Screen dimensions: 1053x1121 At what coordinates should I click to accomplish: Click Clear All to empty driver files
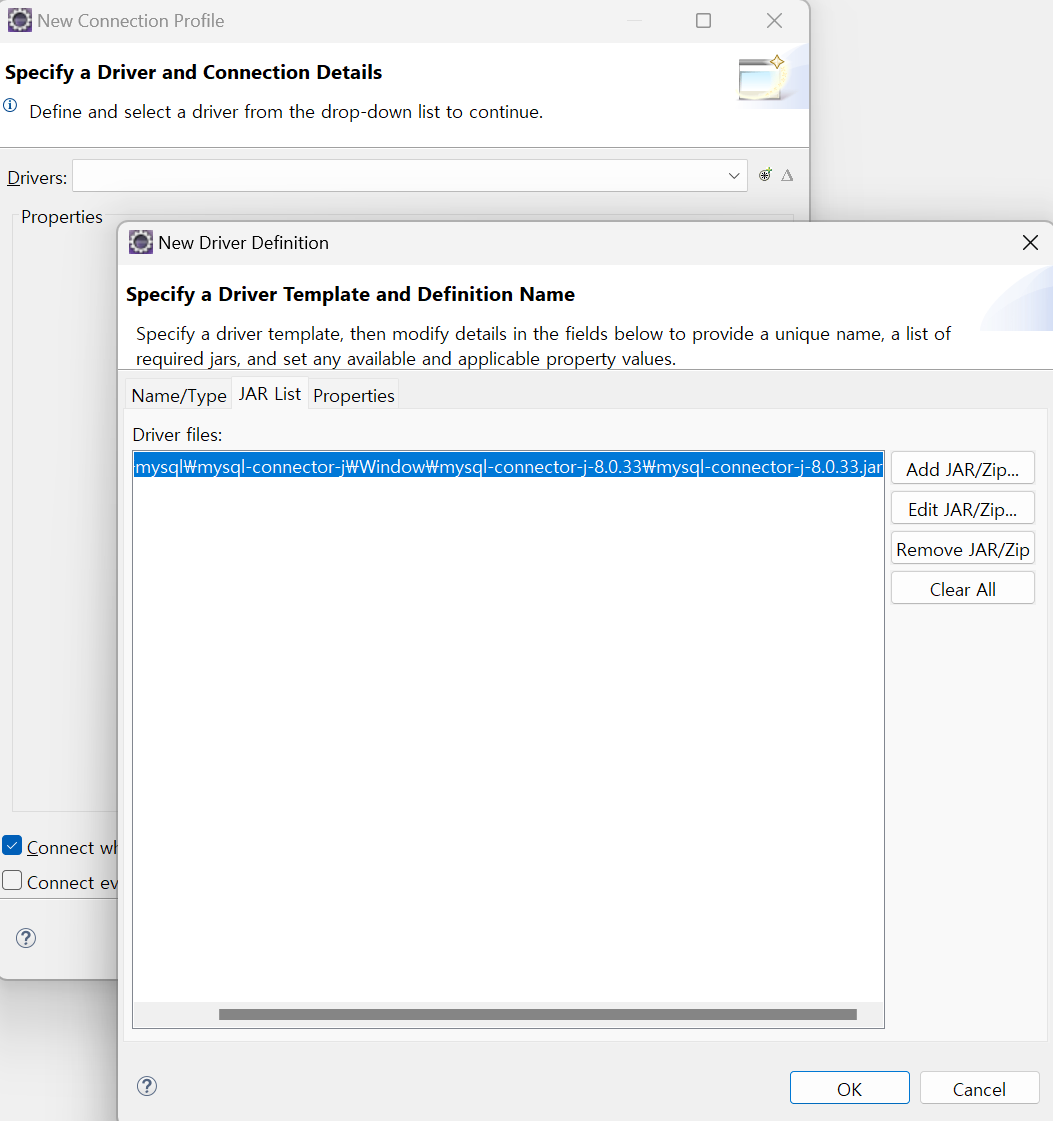[x=962, y=589]
